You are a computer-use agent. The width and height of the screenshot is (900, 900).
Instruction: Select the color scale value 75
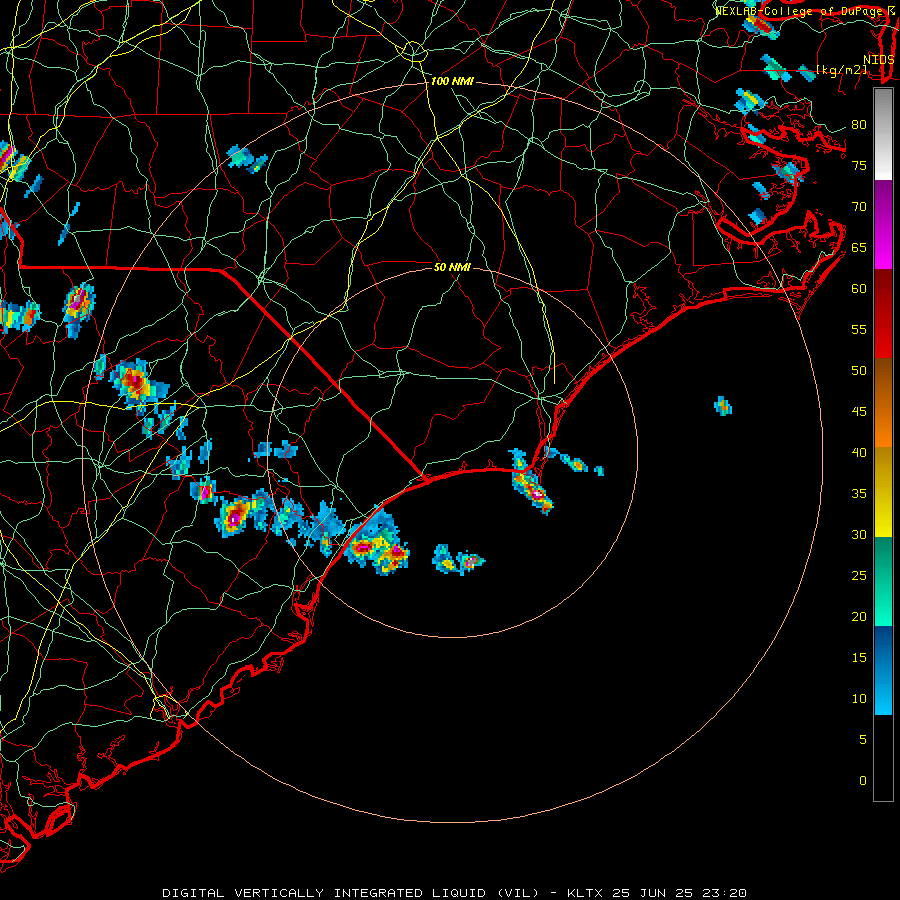(x=859, y=165)
